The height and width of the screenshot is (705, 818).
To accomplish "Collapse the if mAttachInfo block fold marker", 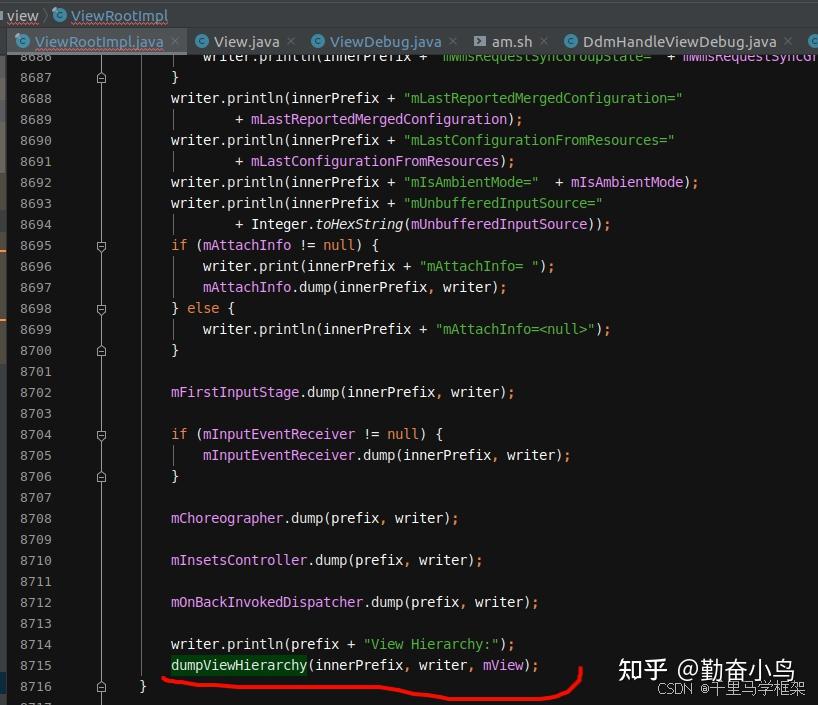I will pyautogui.click(x=101, y=245).
